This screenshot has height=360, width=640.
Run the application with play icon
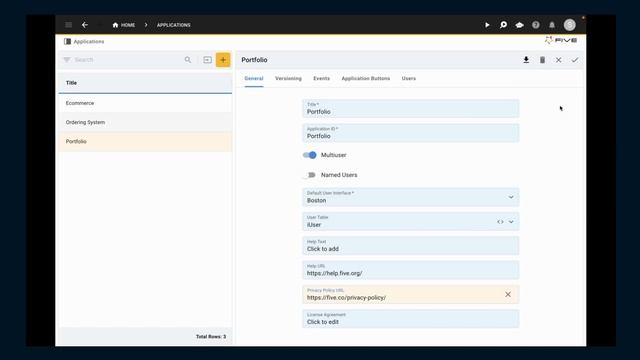pos(487,25)
